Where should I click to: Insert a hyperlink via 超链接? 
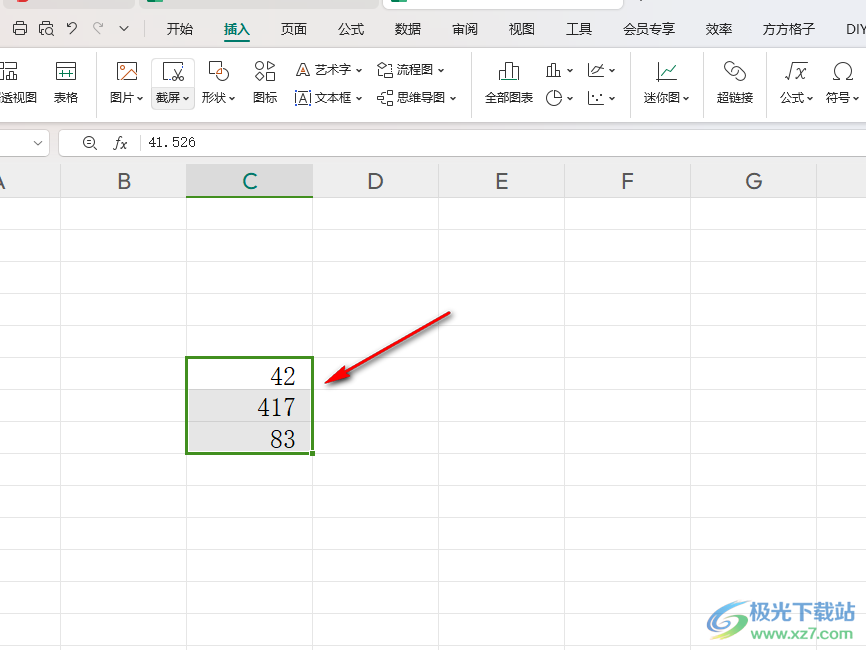click(x=735, y=83)
